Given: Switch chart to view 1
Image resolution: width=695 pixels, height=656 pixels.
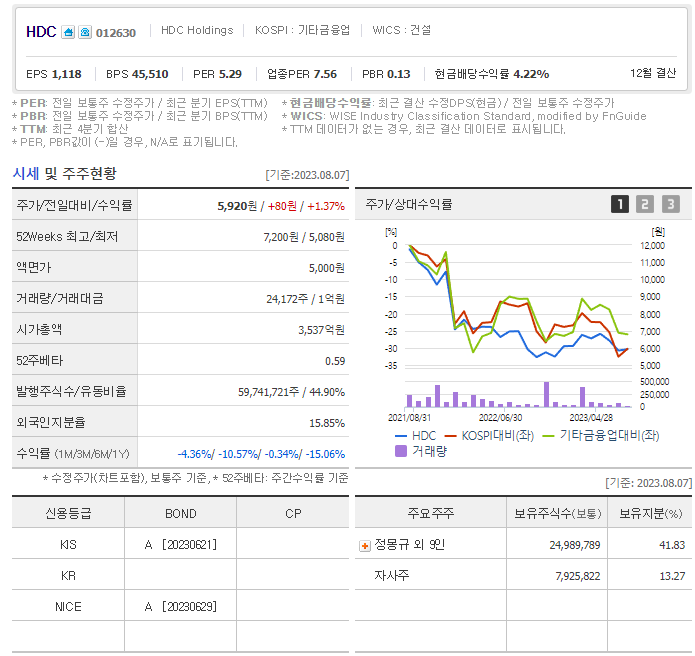Looking at the screenshot, I should click(620, 204).
